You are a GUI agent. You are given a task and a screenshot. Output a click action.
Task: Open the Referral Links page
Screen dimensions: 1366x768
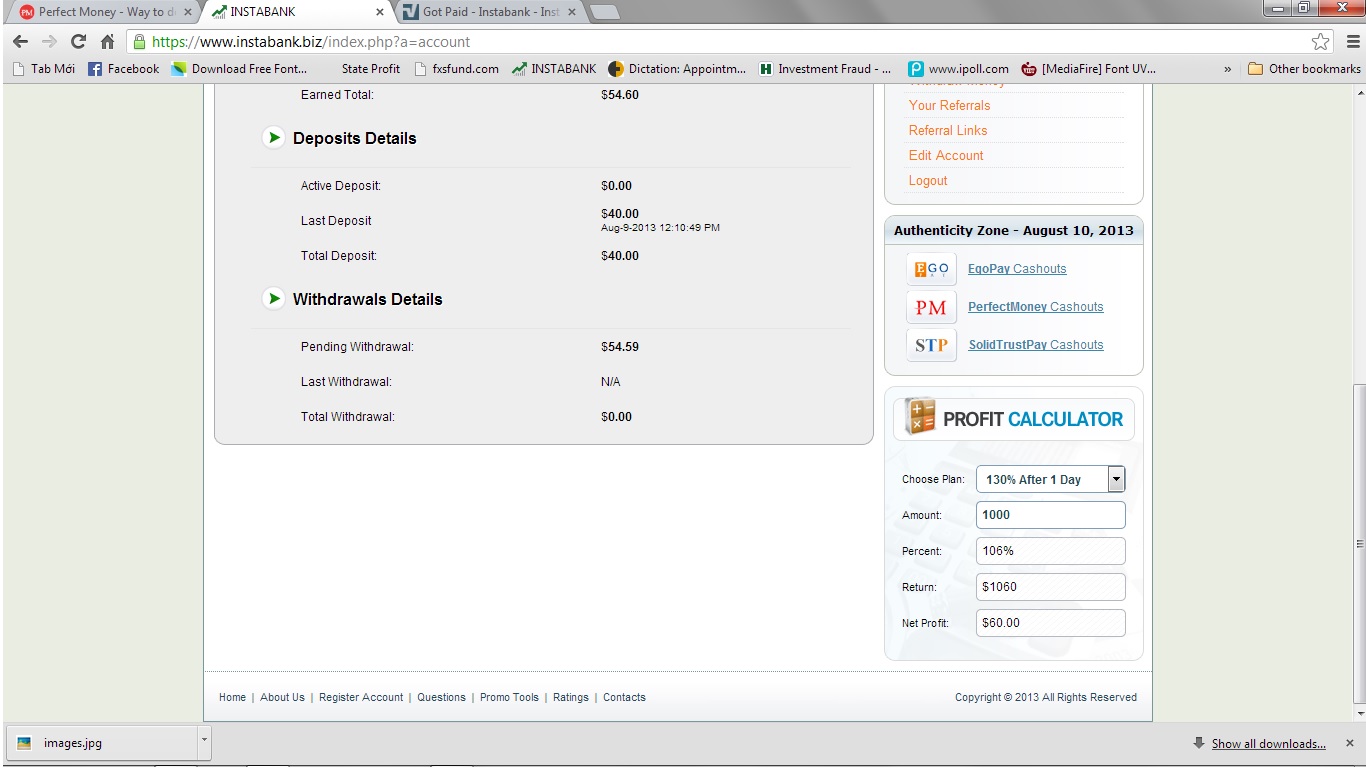click(x=948, y=130)
